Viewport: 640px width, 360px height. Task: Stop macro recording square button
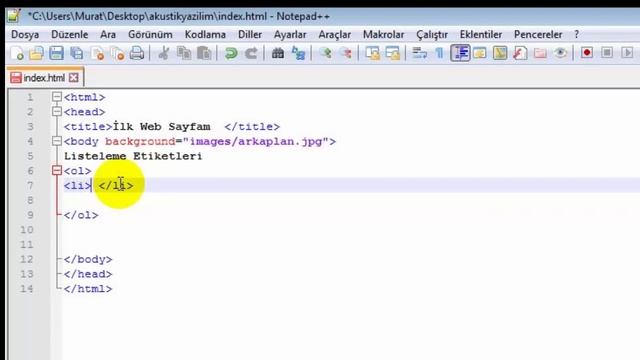point(607,53)
